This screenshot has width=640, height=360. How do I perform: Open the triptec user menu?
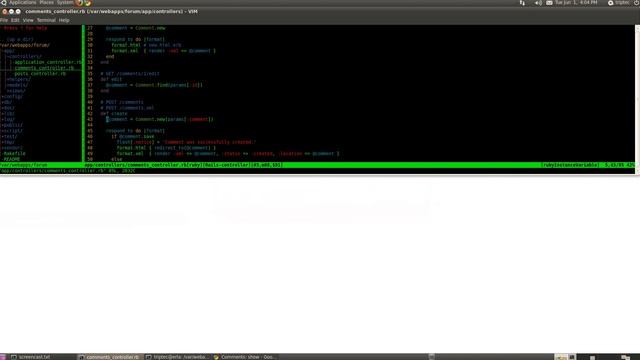click(619, 2)
